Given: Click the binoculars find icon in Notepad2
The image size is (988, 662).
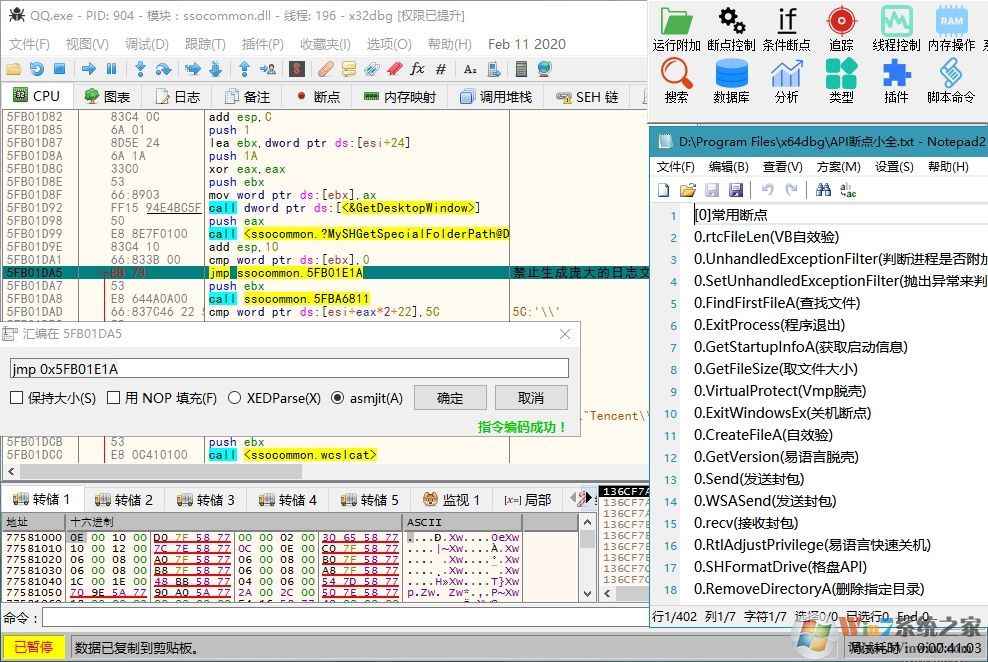Looking at the screenshot, I should coord(823,190).
